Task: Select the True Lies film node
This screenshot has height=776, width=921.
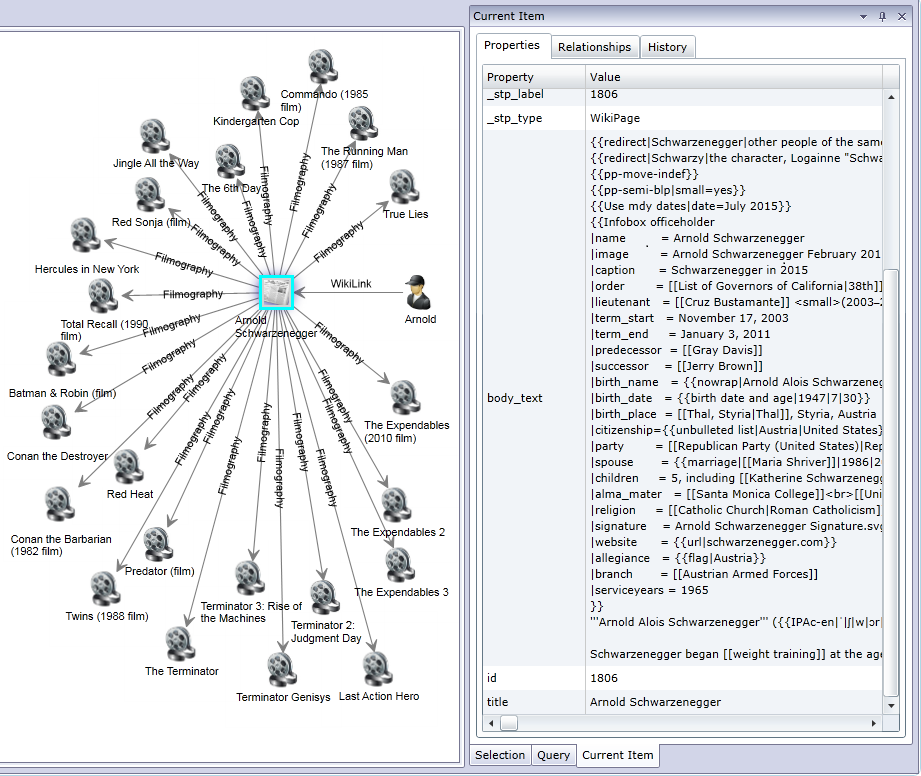Action: [x=404, y=187]
